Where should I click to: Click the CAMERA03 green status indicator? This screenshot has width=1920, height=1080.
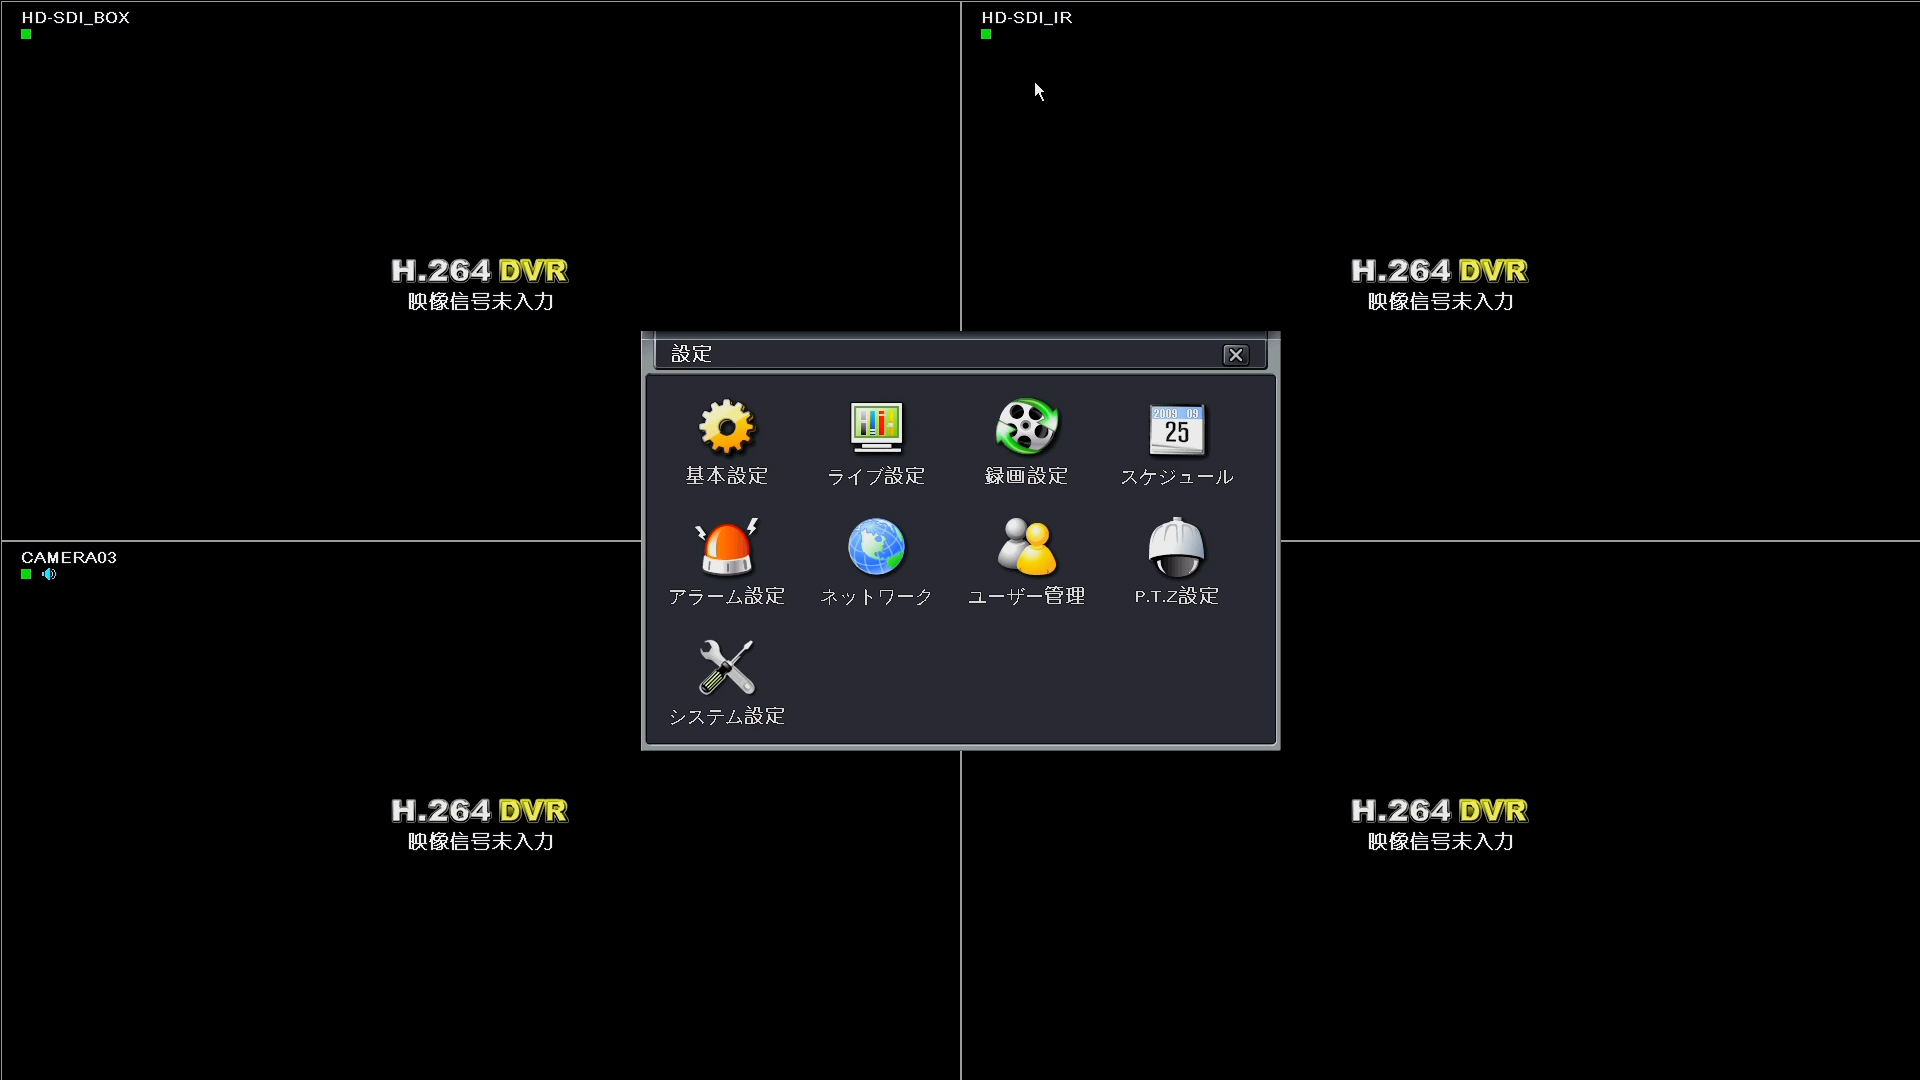[26, 574]
